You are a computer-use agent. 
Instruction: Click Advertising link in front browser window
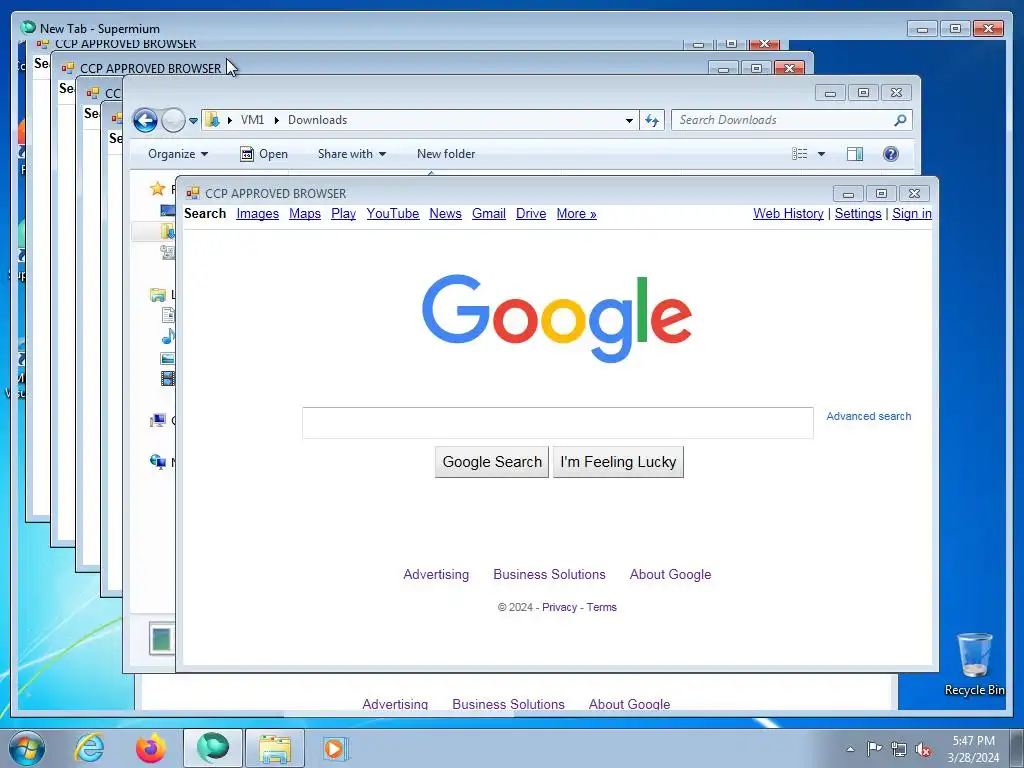(x=436, y=575)
